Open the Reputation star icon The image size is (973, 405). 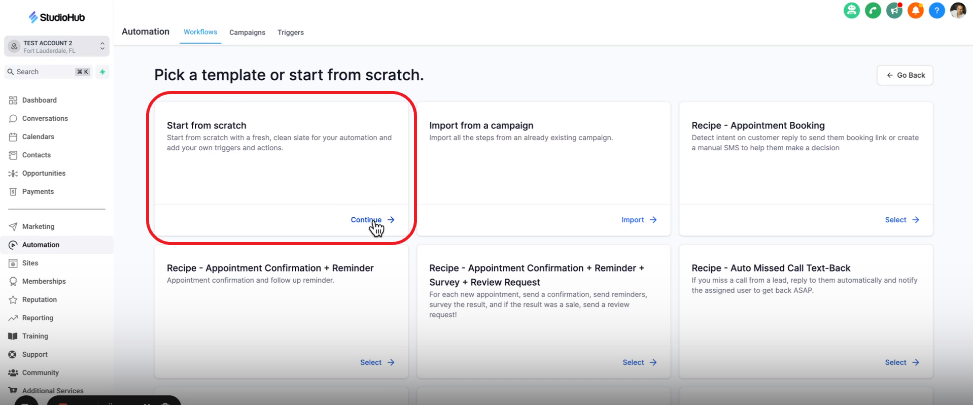tap(13, 300)
